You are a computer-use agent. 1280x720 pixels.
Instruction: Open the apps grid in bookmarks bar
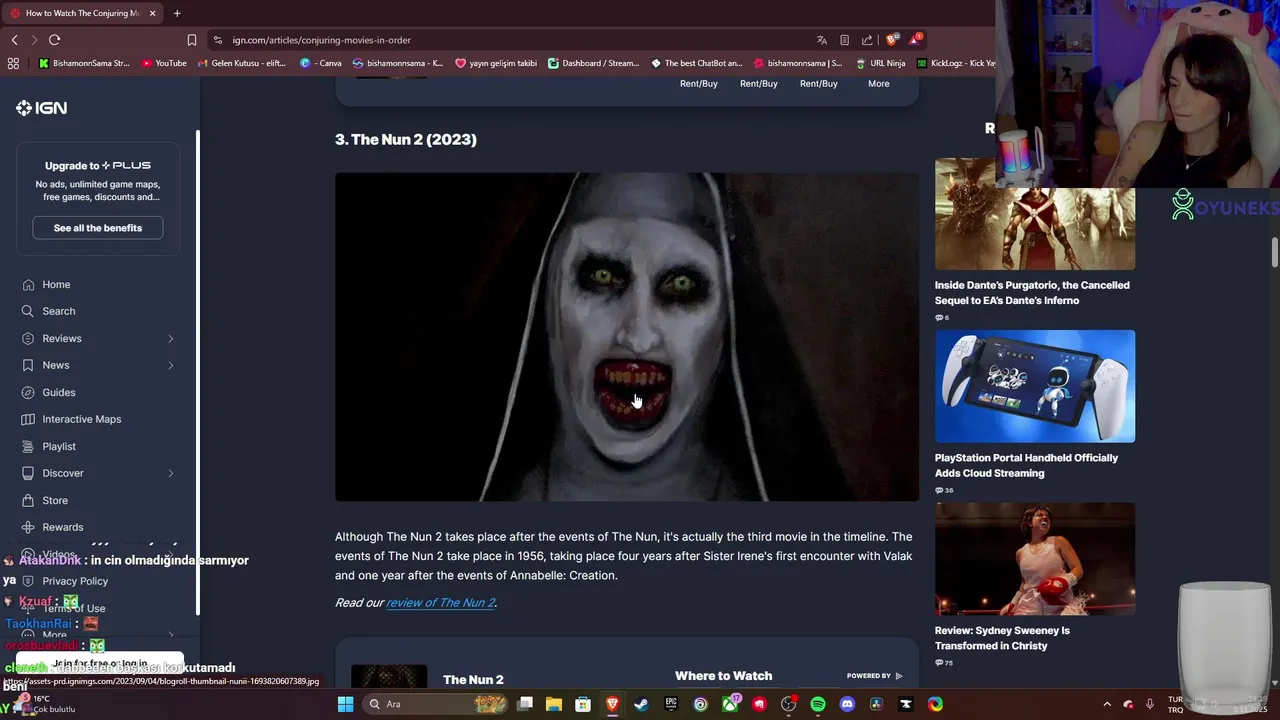(x=13, y=63)
